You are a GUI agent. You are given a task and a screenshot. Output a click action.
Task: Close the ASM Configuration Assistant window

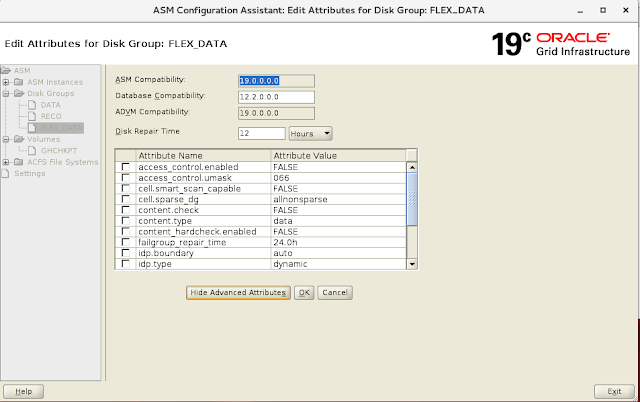coord(626,10)
